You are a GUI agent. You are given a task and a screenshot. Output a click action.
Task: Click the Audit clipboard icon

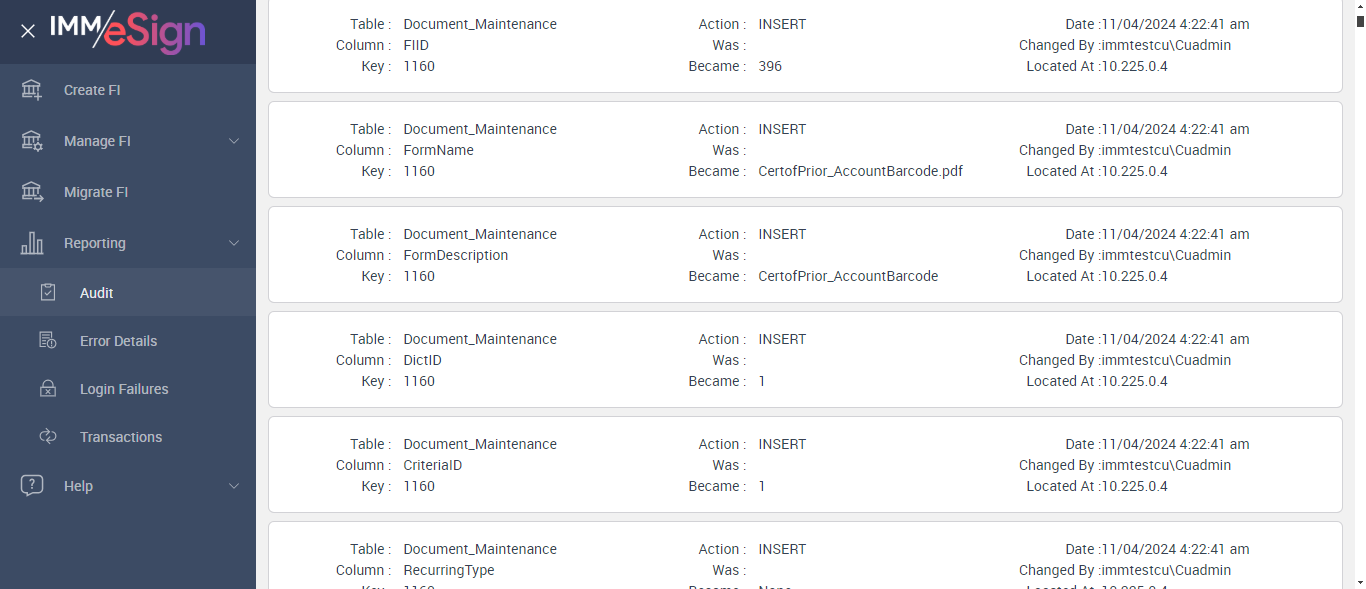click(48, 293)
